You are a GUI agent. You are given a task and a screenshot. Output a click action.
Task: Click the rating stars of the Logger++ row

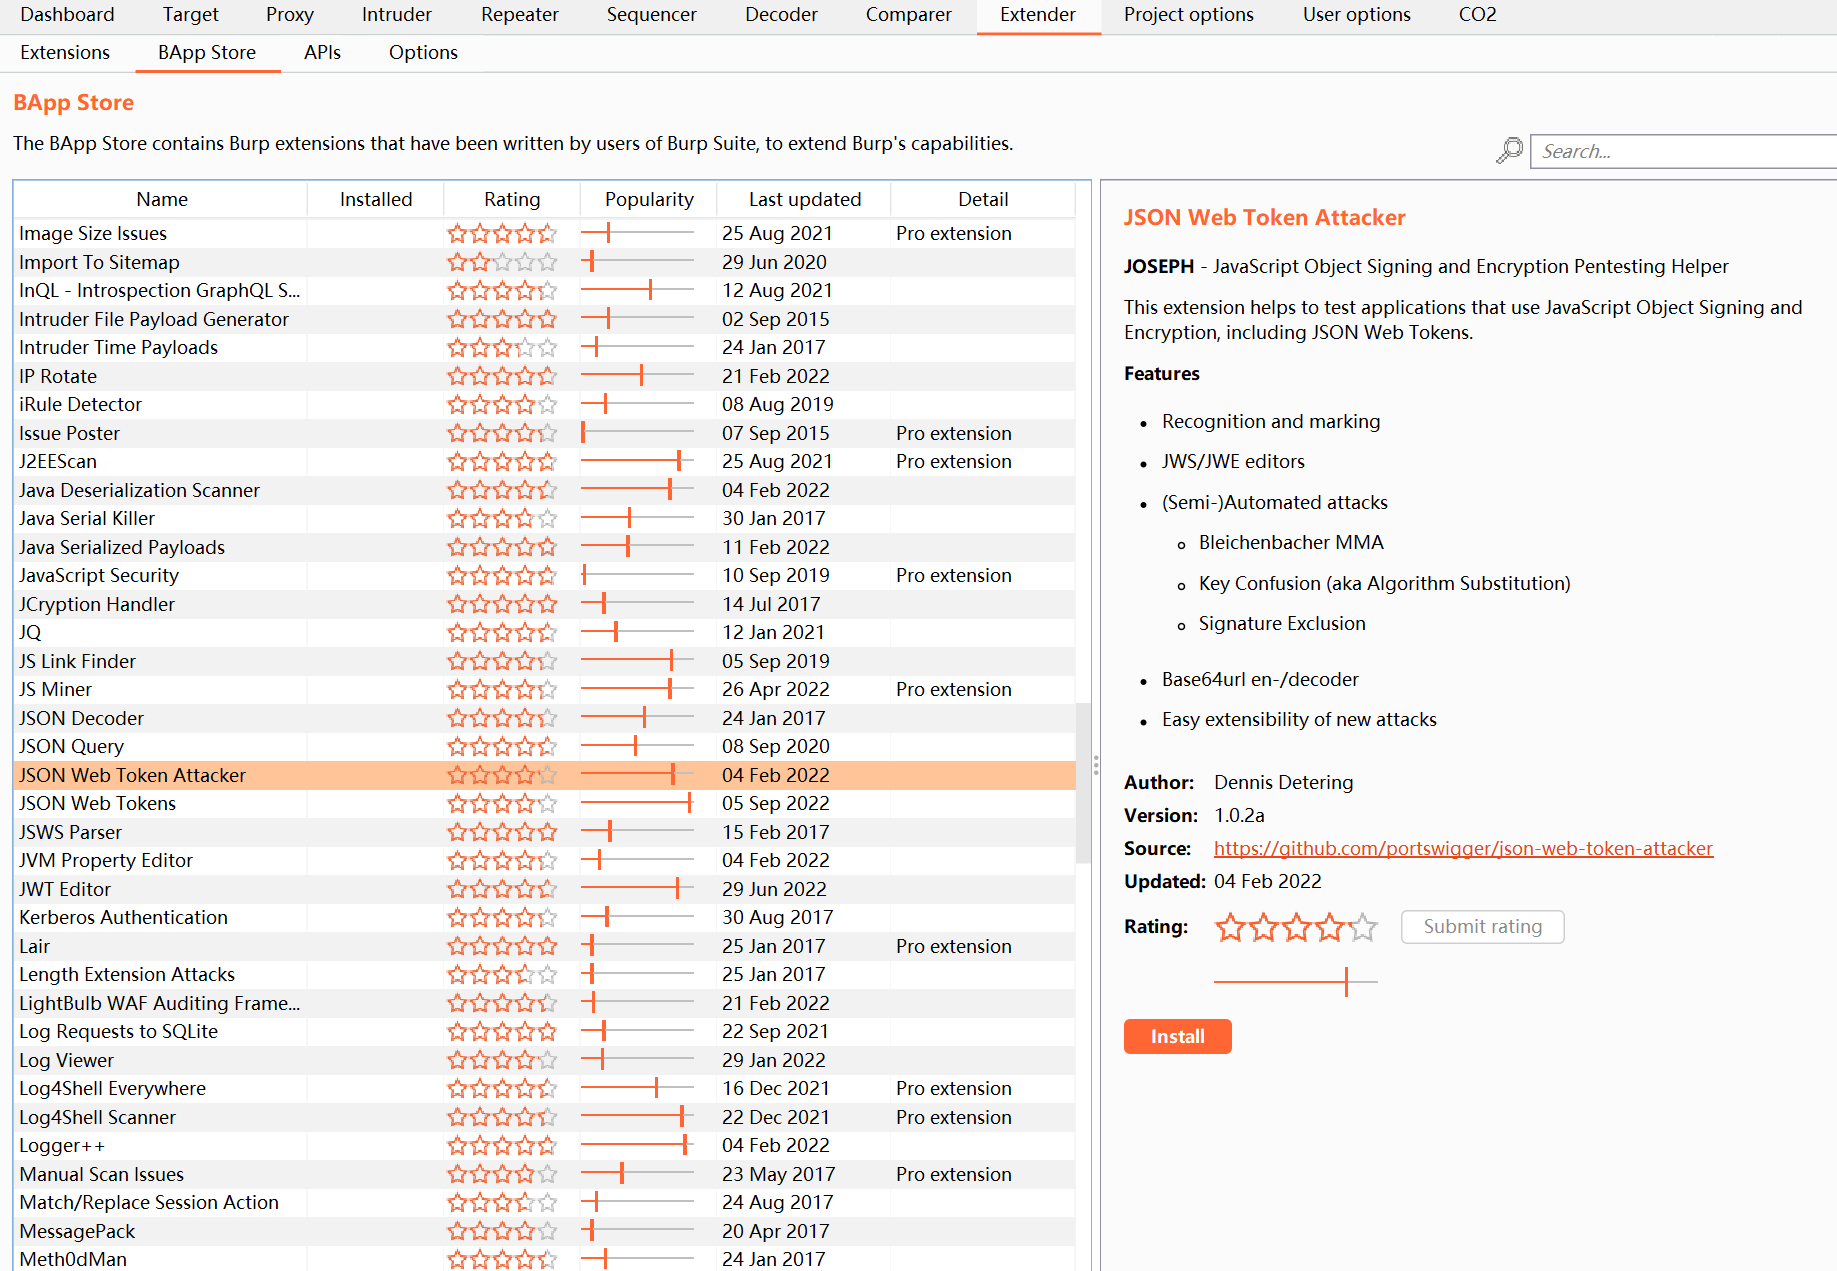502,1146
